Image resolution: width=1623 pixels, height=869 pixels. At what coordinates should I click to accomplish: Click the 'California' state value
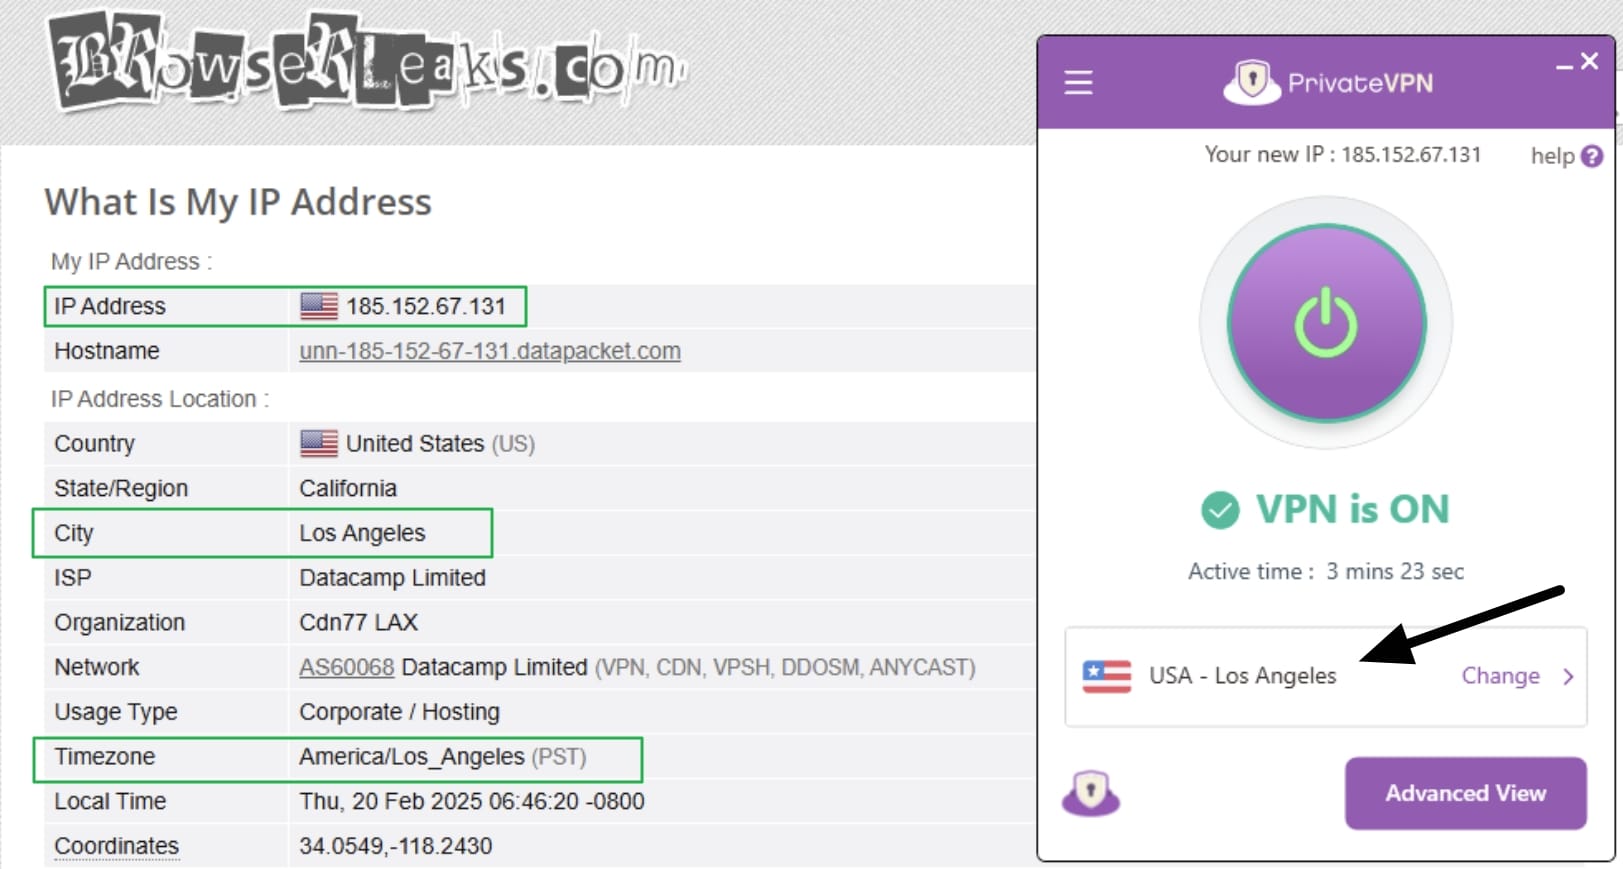point(348,488)
